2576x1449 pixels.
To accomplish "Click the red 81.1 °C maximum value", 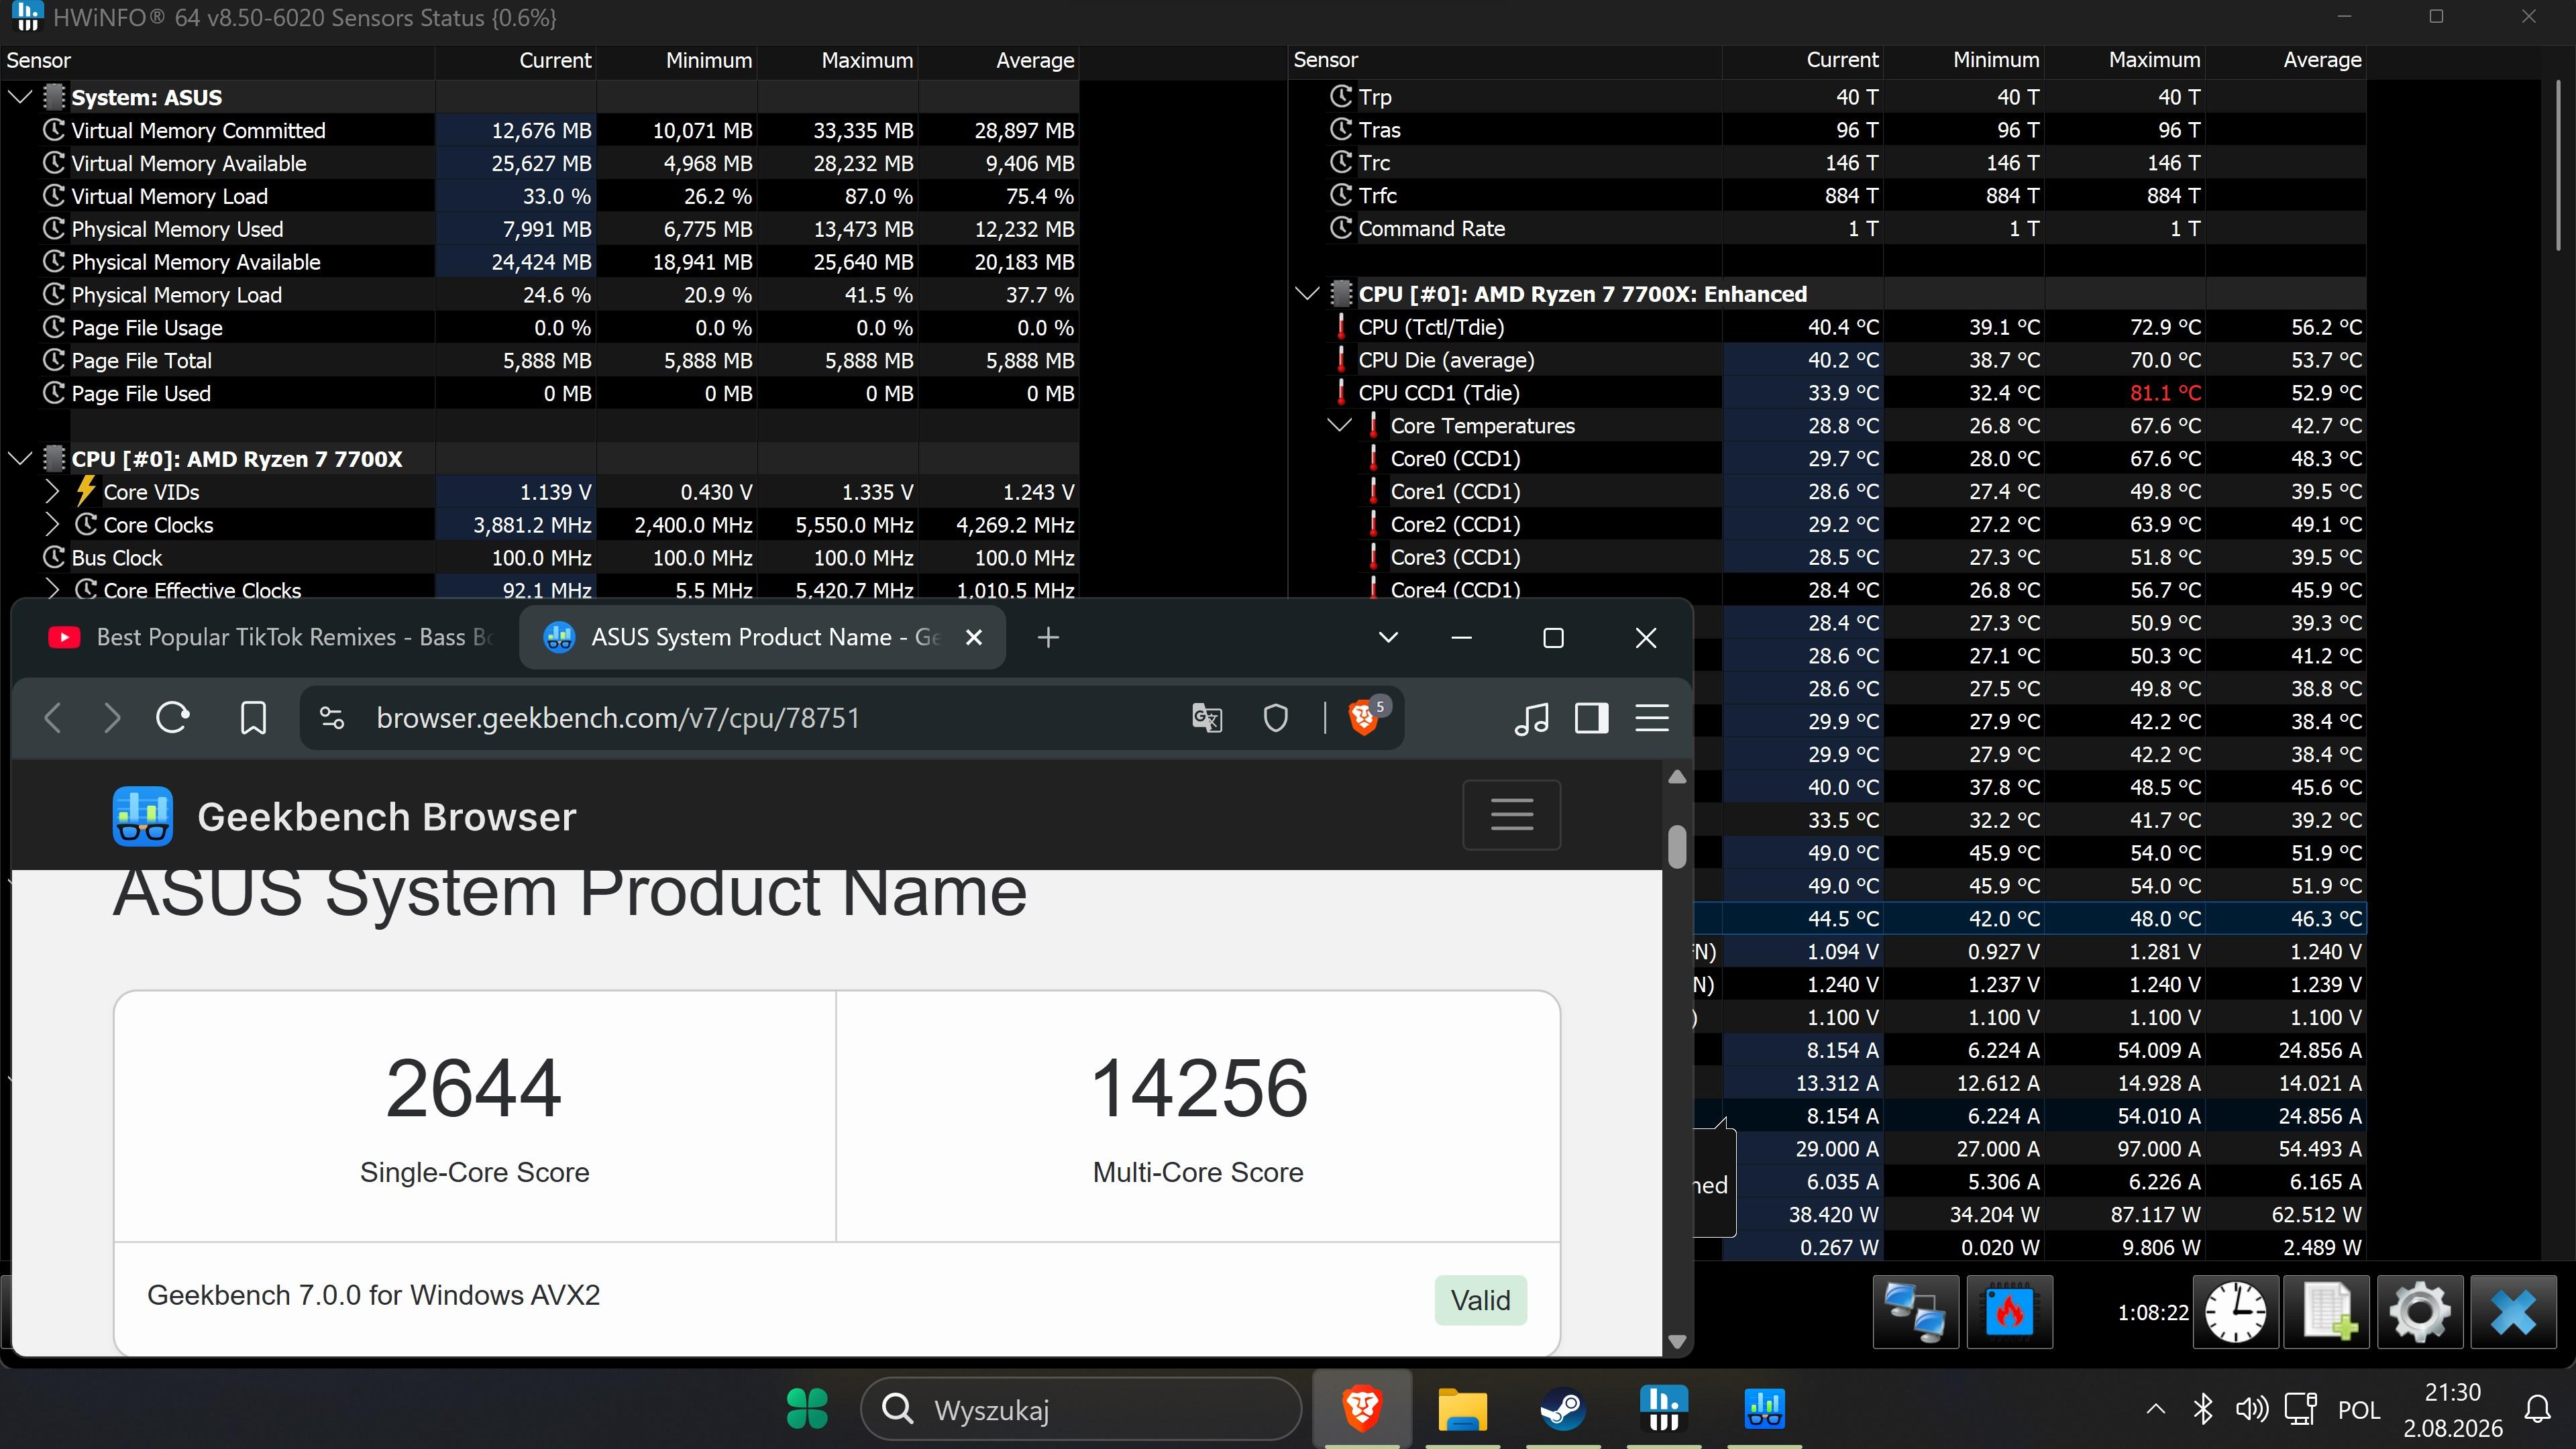I will (2165, 393).
